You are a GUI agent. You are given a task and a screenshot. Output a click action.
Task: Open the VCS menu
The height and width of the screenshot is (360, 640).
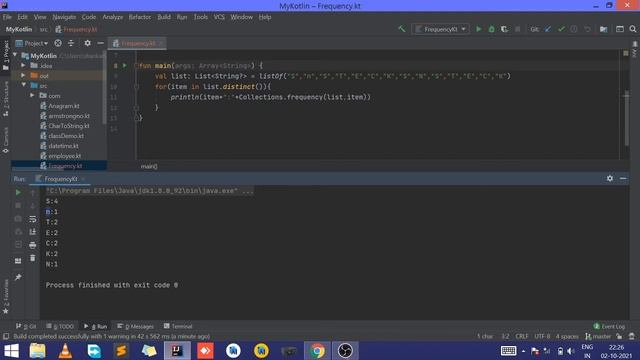(219, 17)
